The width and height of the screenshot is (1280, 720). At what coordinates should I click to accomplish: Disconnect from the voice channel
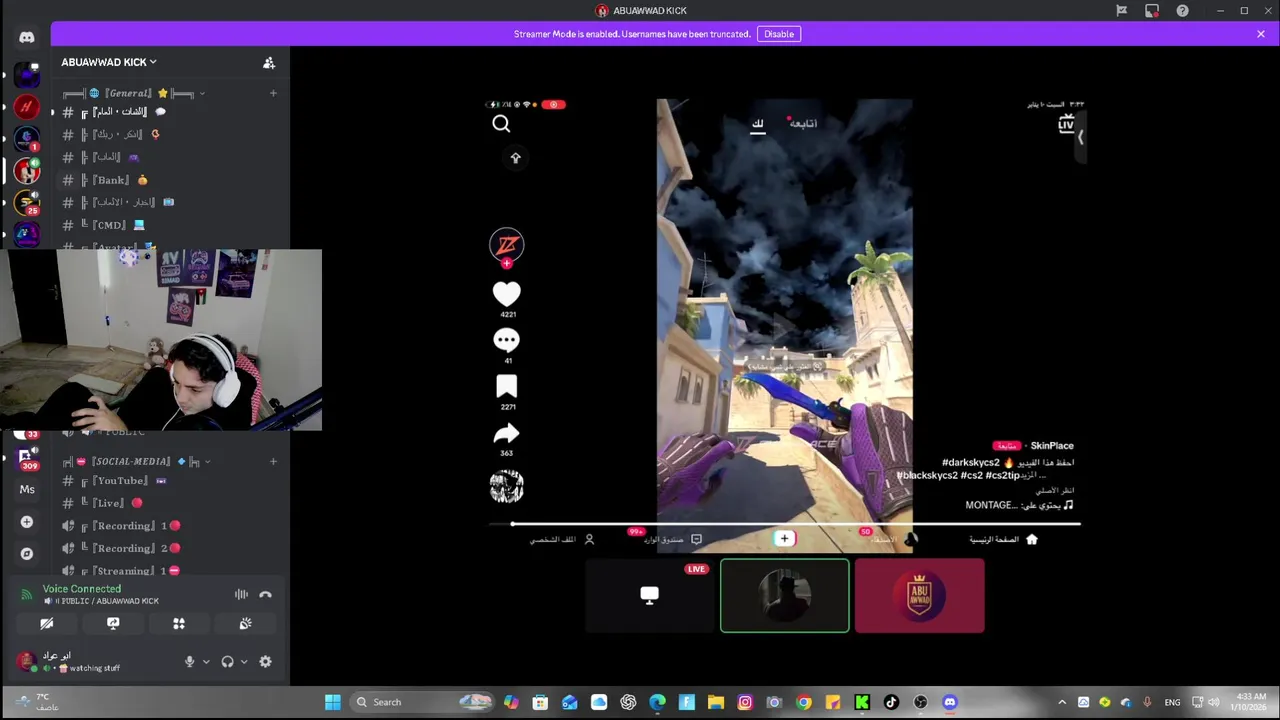pos(265,594)
